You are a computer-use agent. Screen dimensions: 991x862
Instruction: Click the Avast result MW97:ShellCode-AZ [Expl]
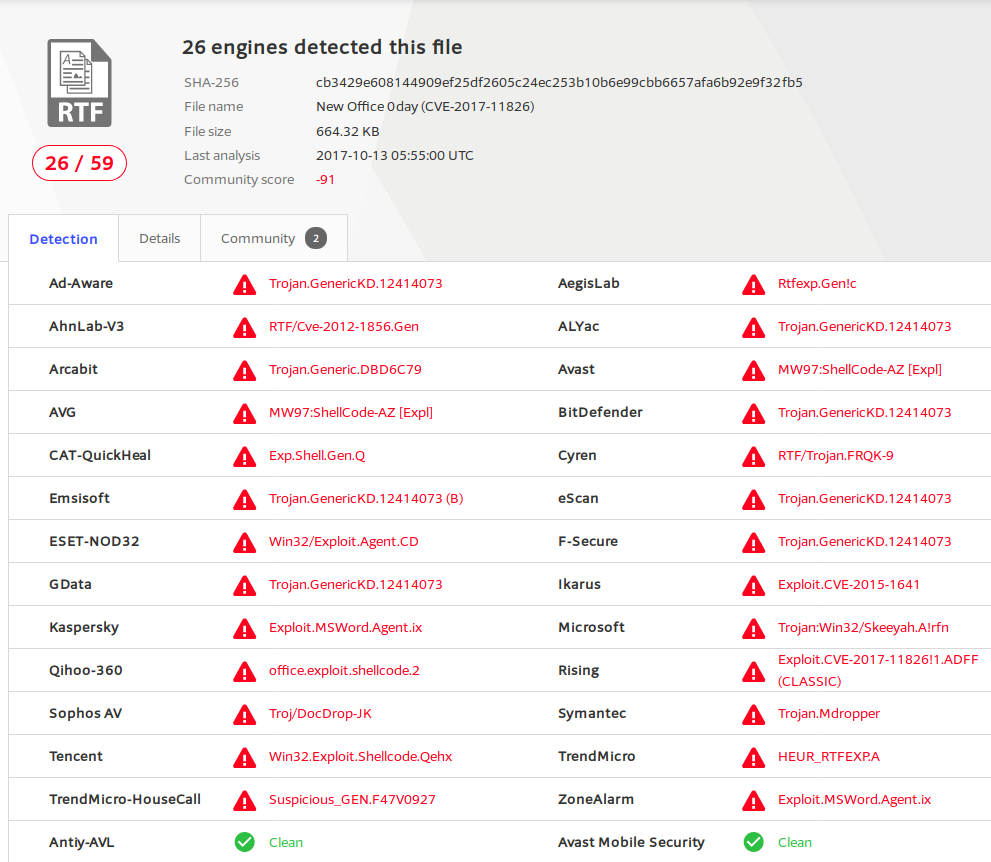click(x=860, y=369)
